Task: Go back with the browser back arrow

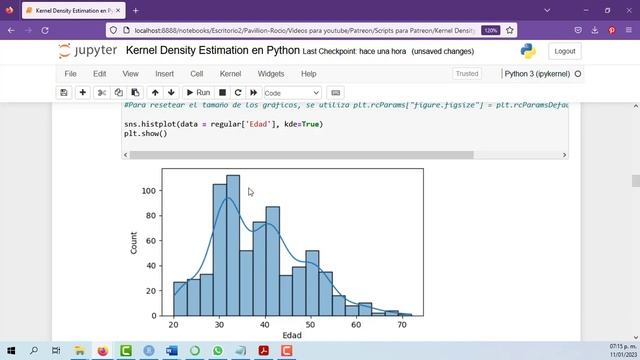Action: (11, 30)
